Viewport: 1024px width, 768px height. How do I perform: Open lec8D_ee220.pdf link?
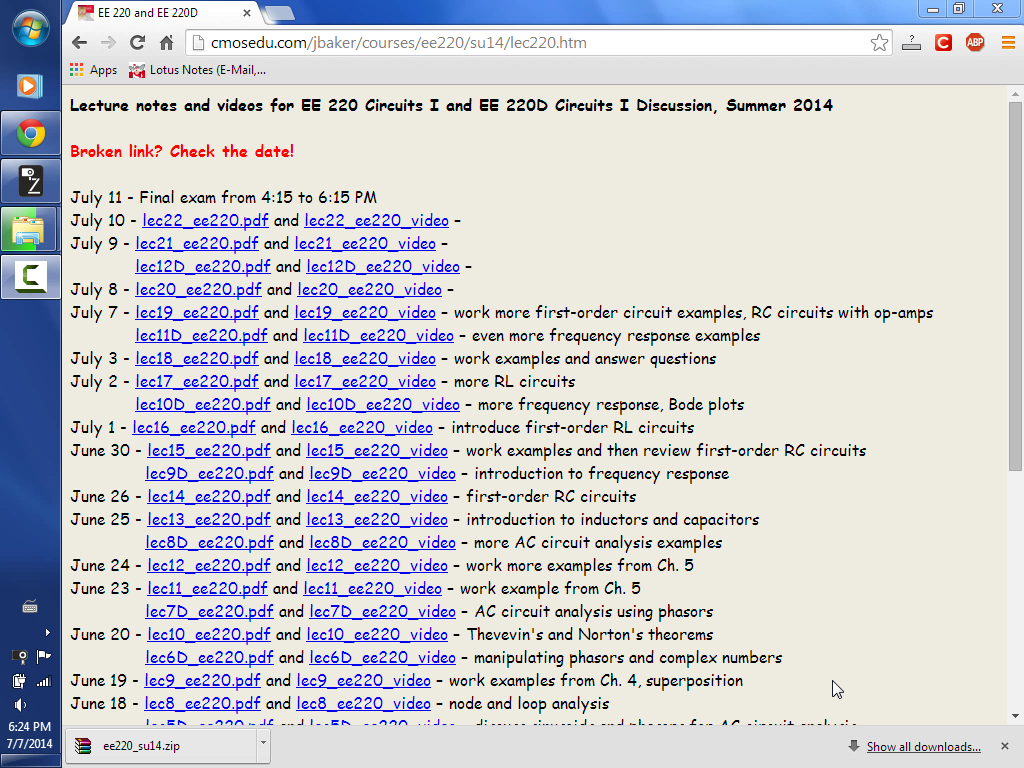tap(210, 543)
